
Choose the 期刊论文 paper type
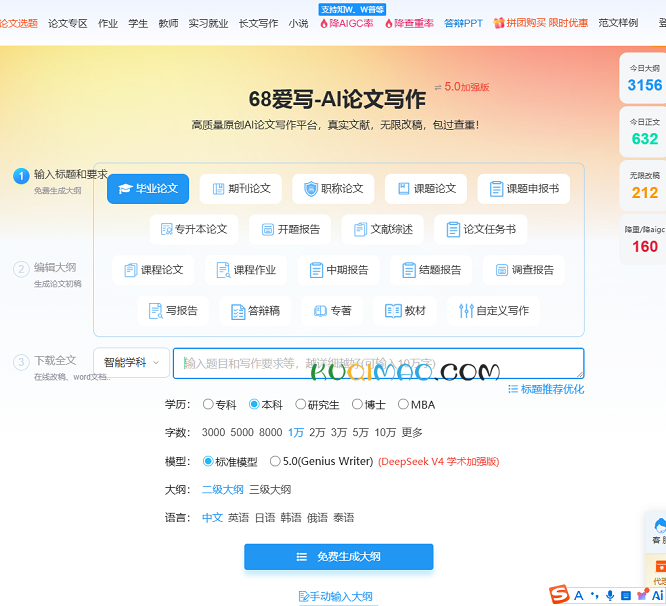point(240,189)
